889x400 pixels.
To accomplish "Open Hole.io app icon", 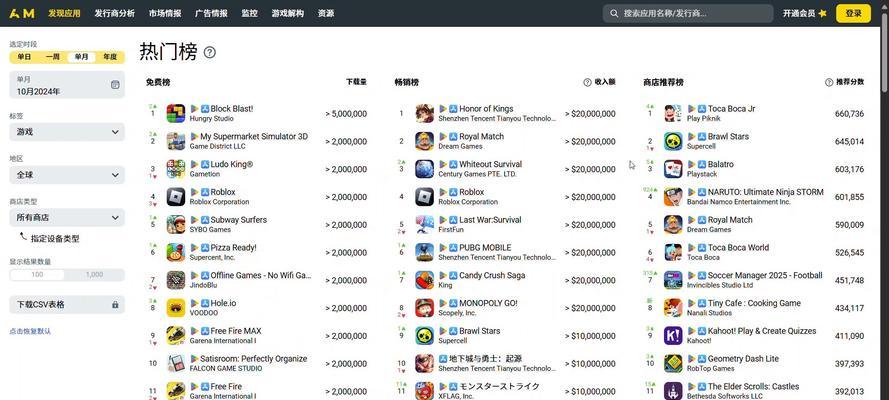I will tap(176, 308).
